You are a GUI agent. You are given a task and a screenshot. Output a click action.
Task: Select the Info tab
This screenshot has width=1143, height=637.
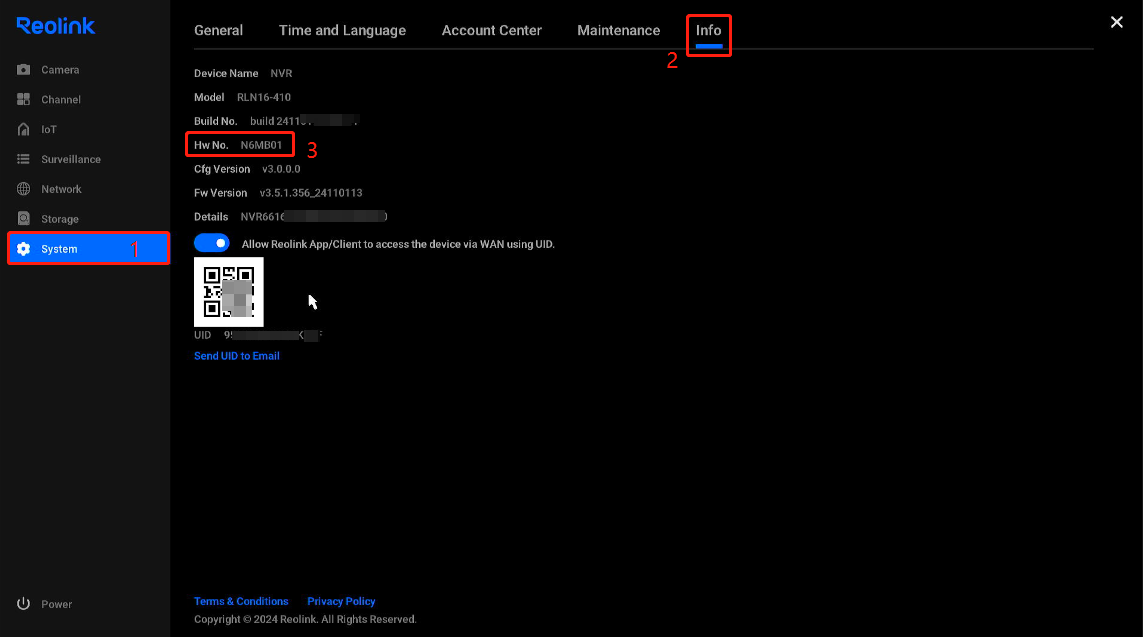tap(708, 30)
